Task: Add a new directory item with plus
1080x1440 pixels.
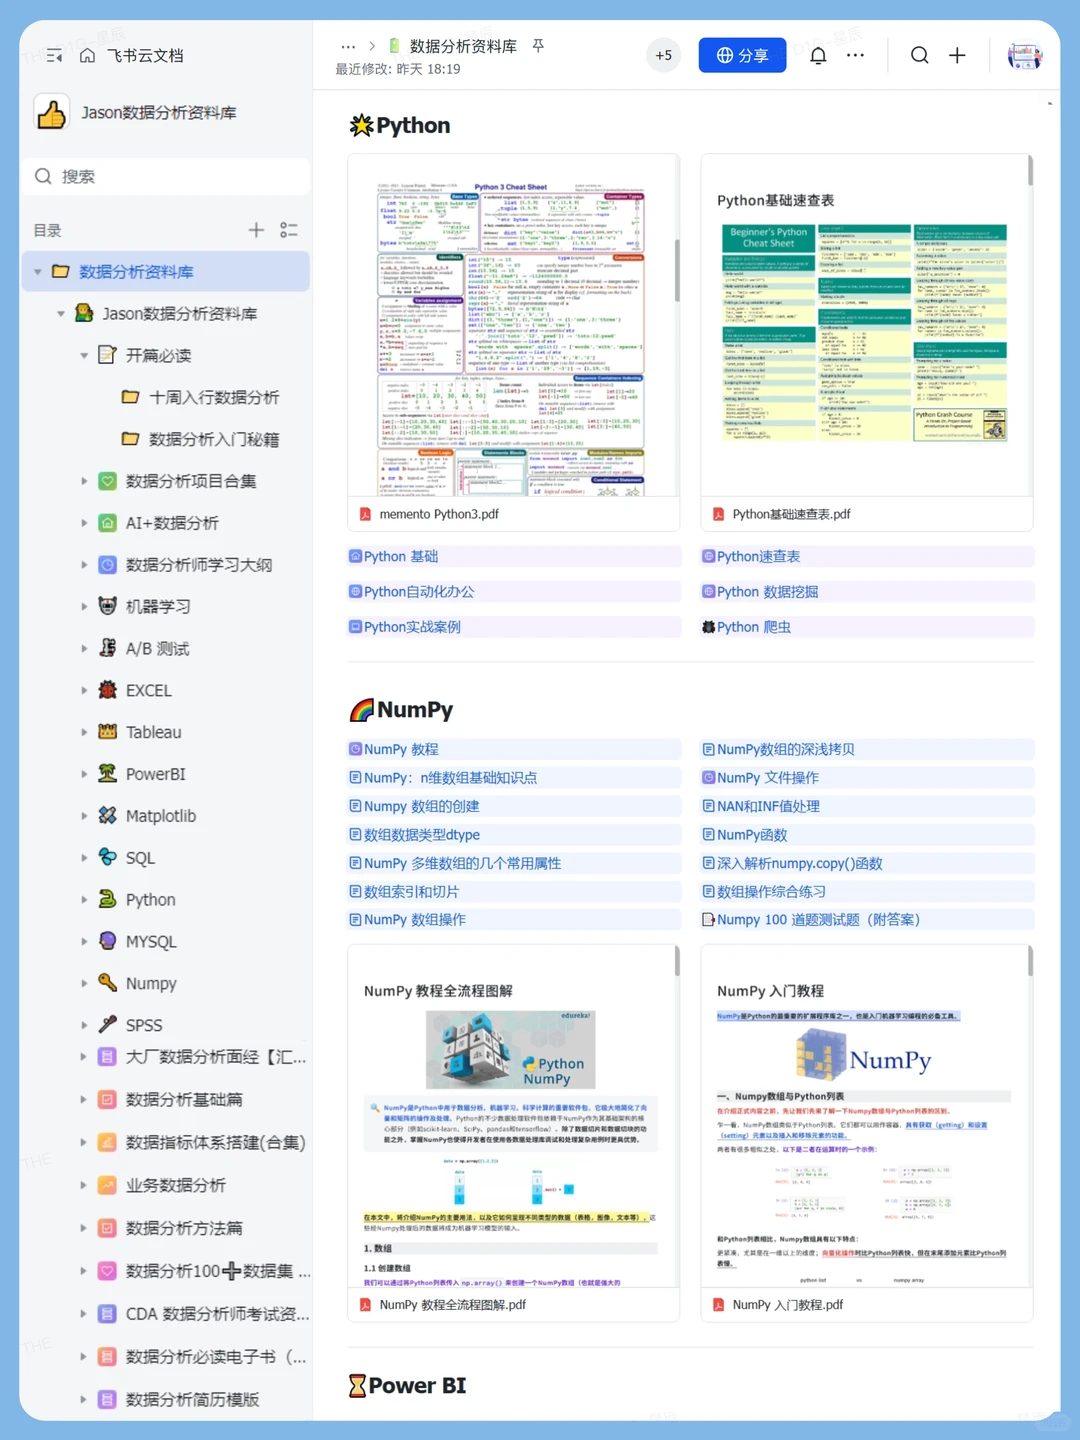Action: 256,230
